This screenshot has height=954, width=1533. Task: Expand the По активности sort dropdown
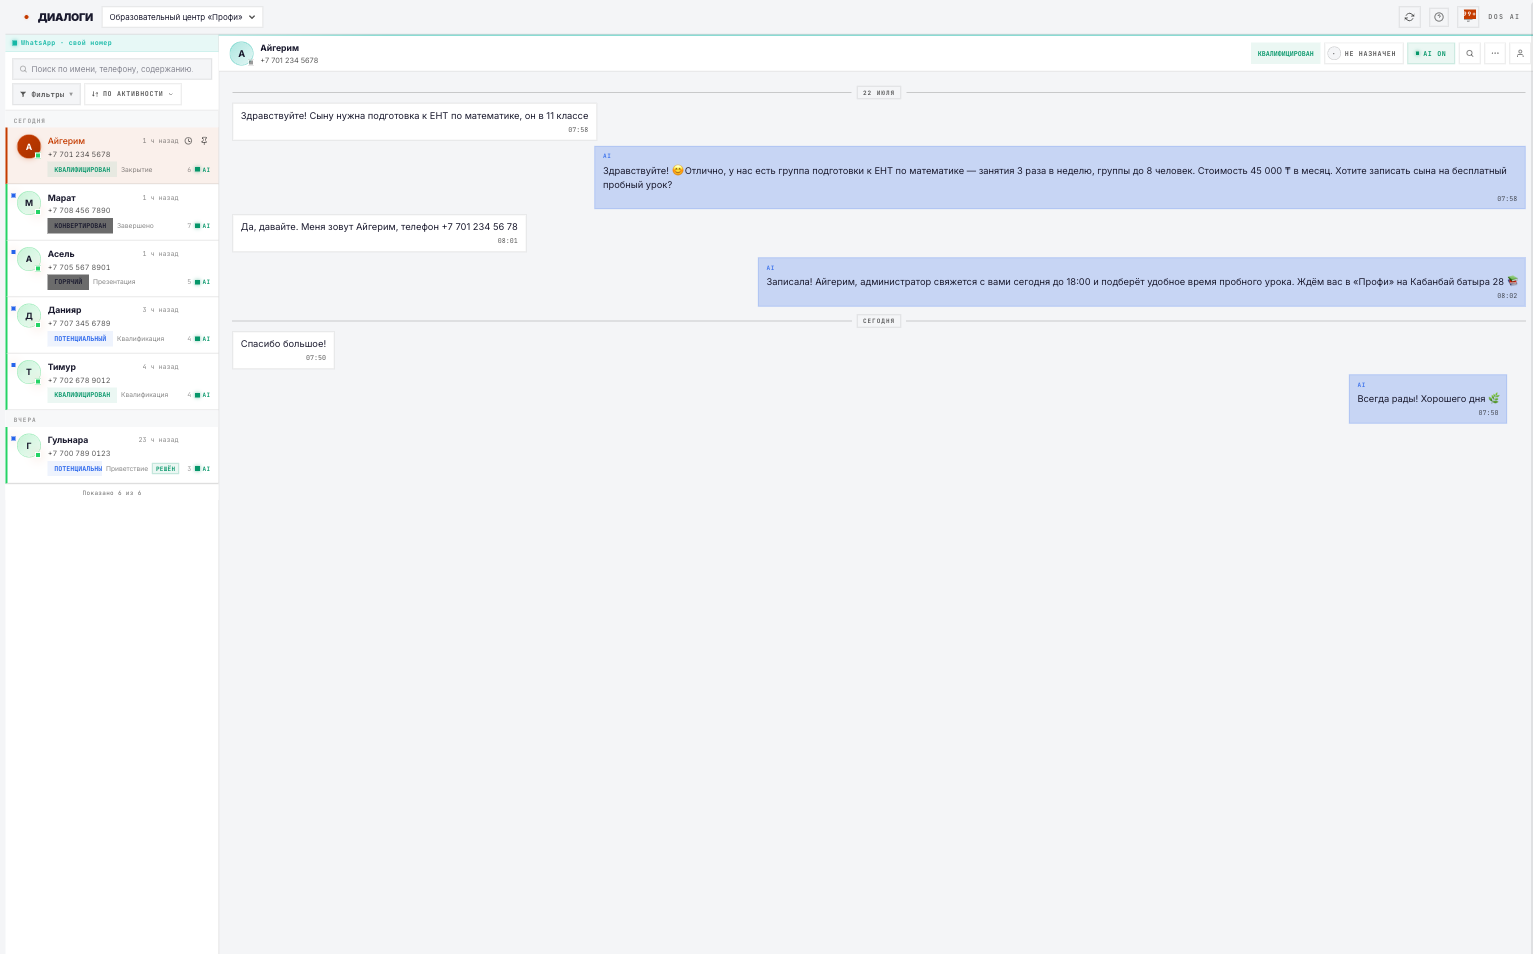(132, 94)
